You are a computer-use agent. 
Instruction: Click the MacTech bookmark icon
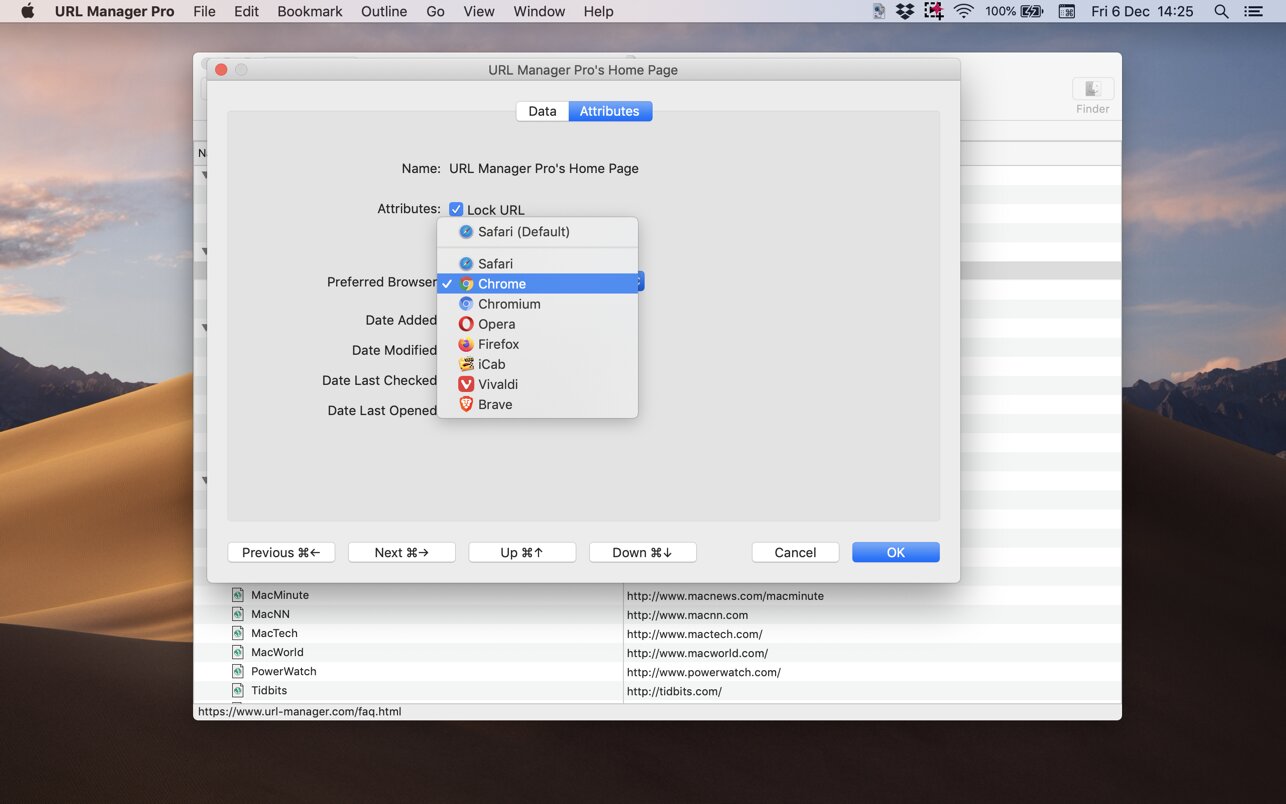pyautogui.click(x=238, y=633)
